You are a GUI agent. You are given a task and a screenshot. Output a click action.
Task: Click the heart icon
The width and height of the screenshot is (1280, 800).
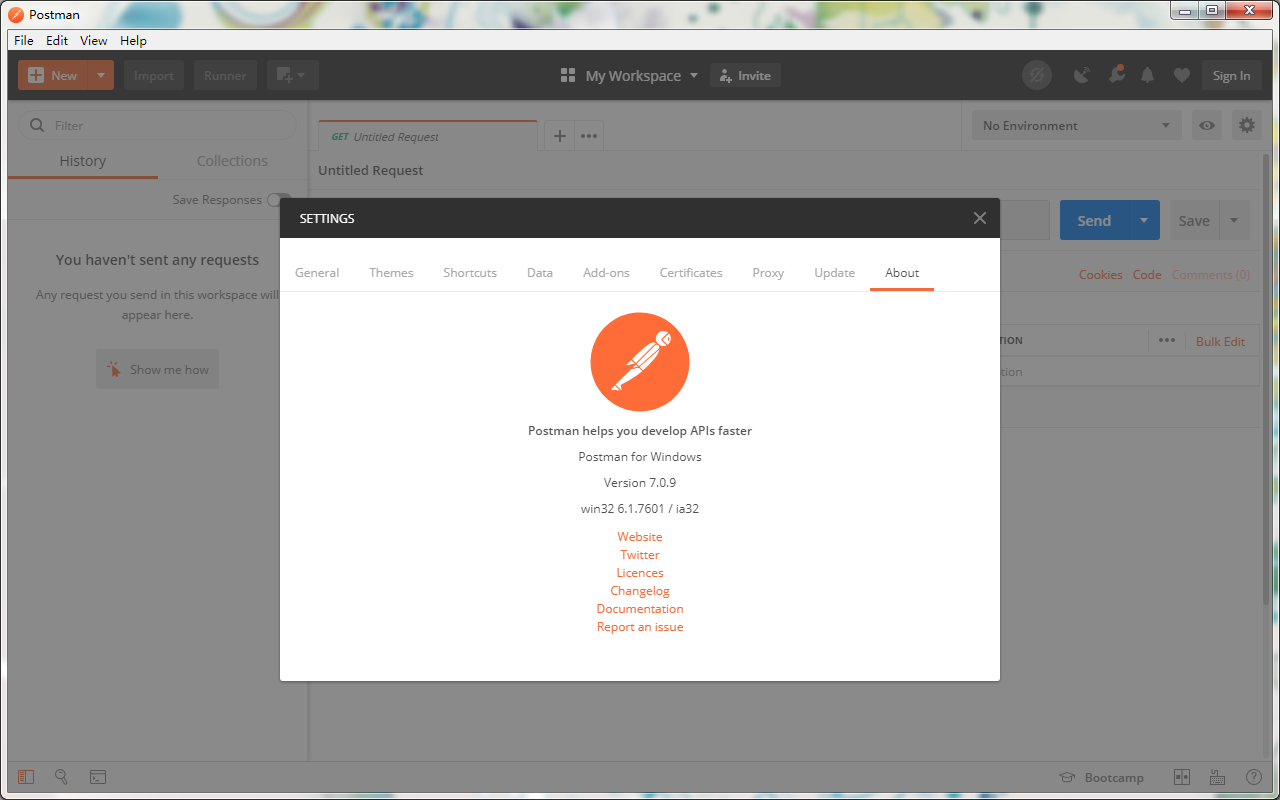[x=1182, y=75]
